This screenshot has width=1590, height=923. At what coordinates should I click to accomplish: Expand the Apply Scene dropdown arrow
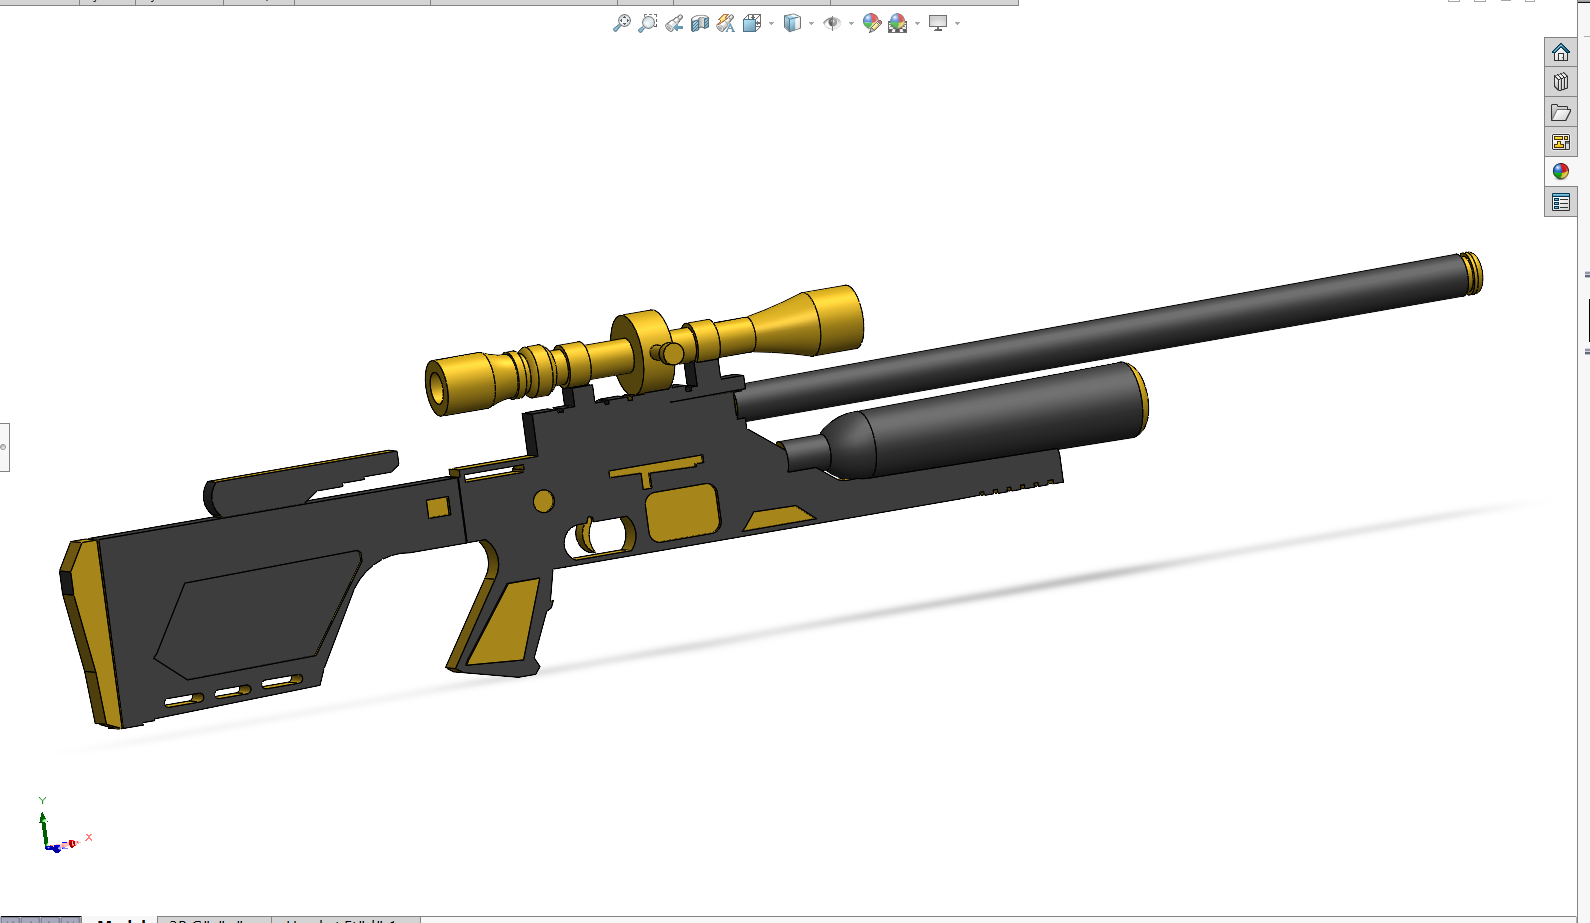917,23
